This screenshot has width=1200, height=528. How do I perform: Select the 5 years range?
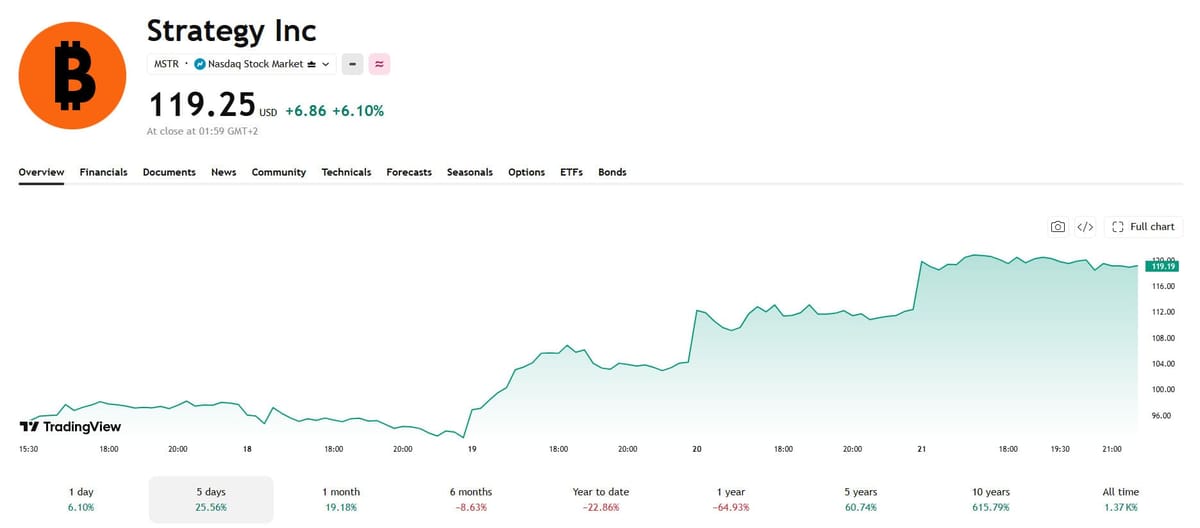860,499
